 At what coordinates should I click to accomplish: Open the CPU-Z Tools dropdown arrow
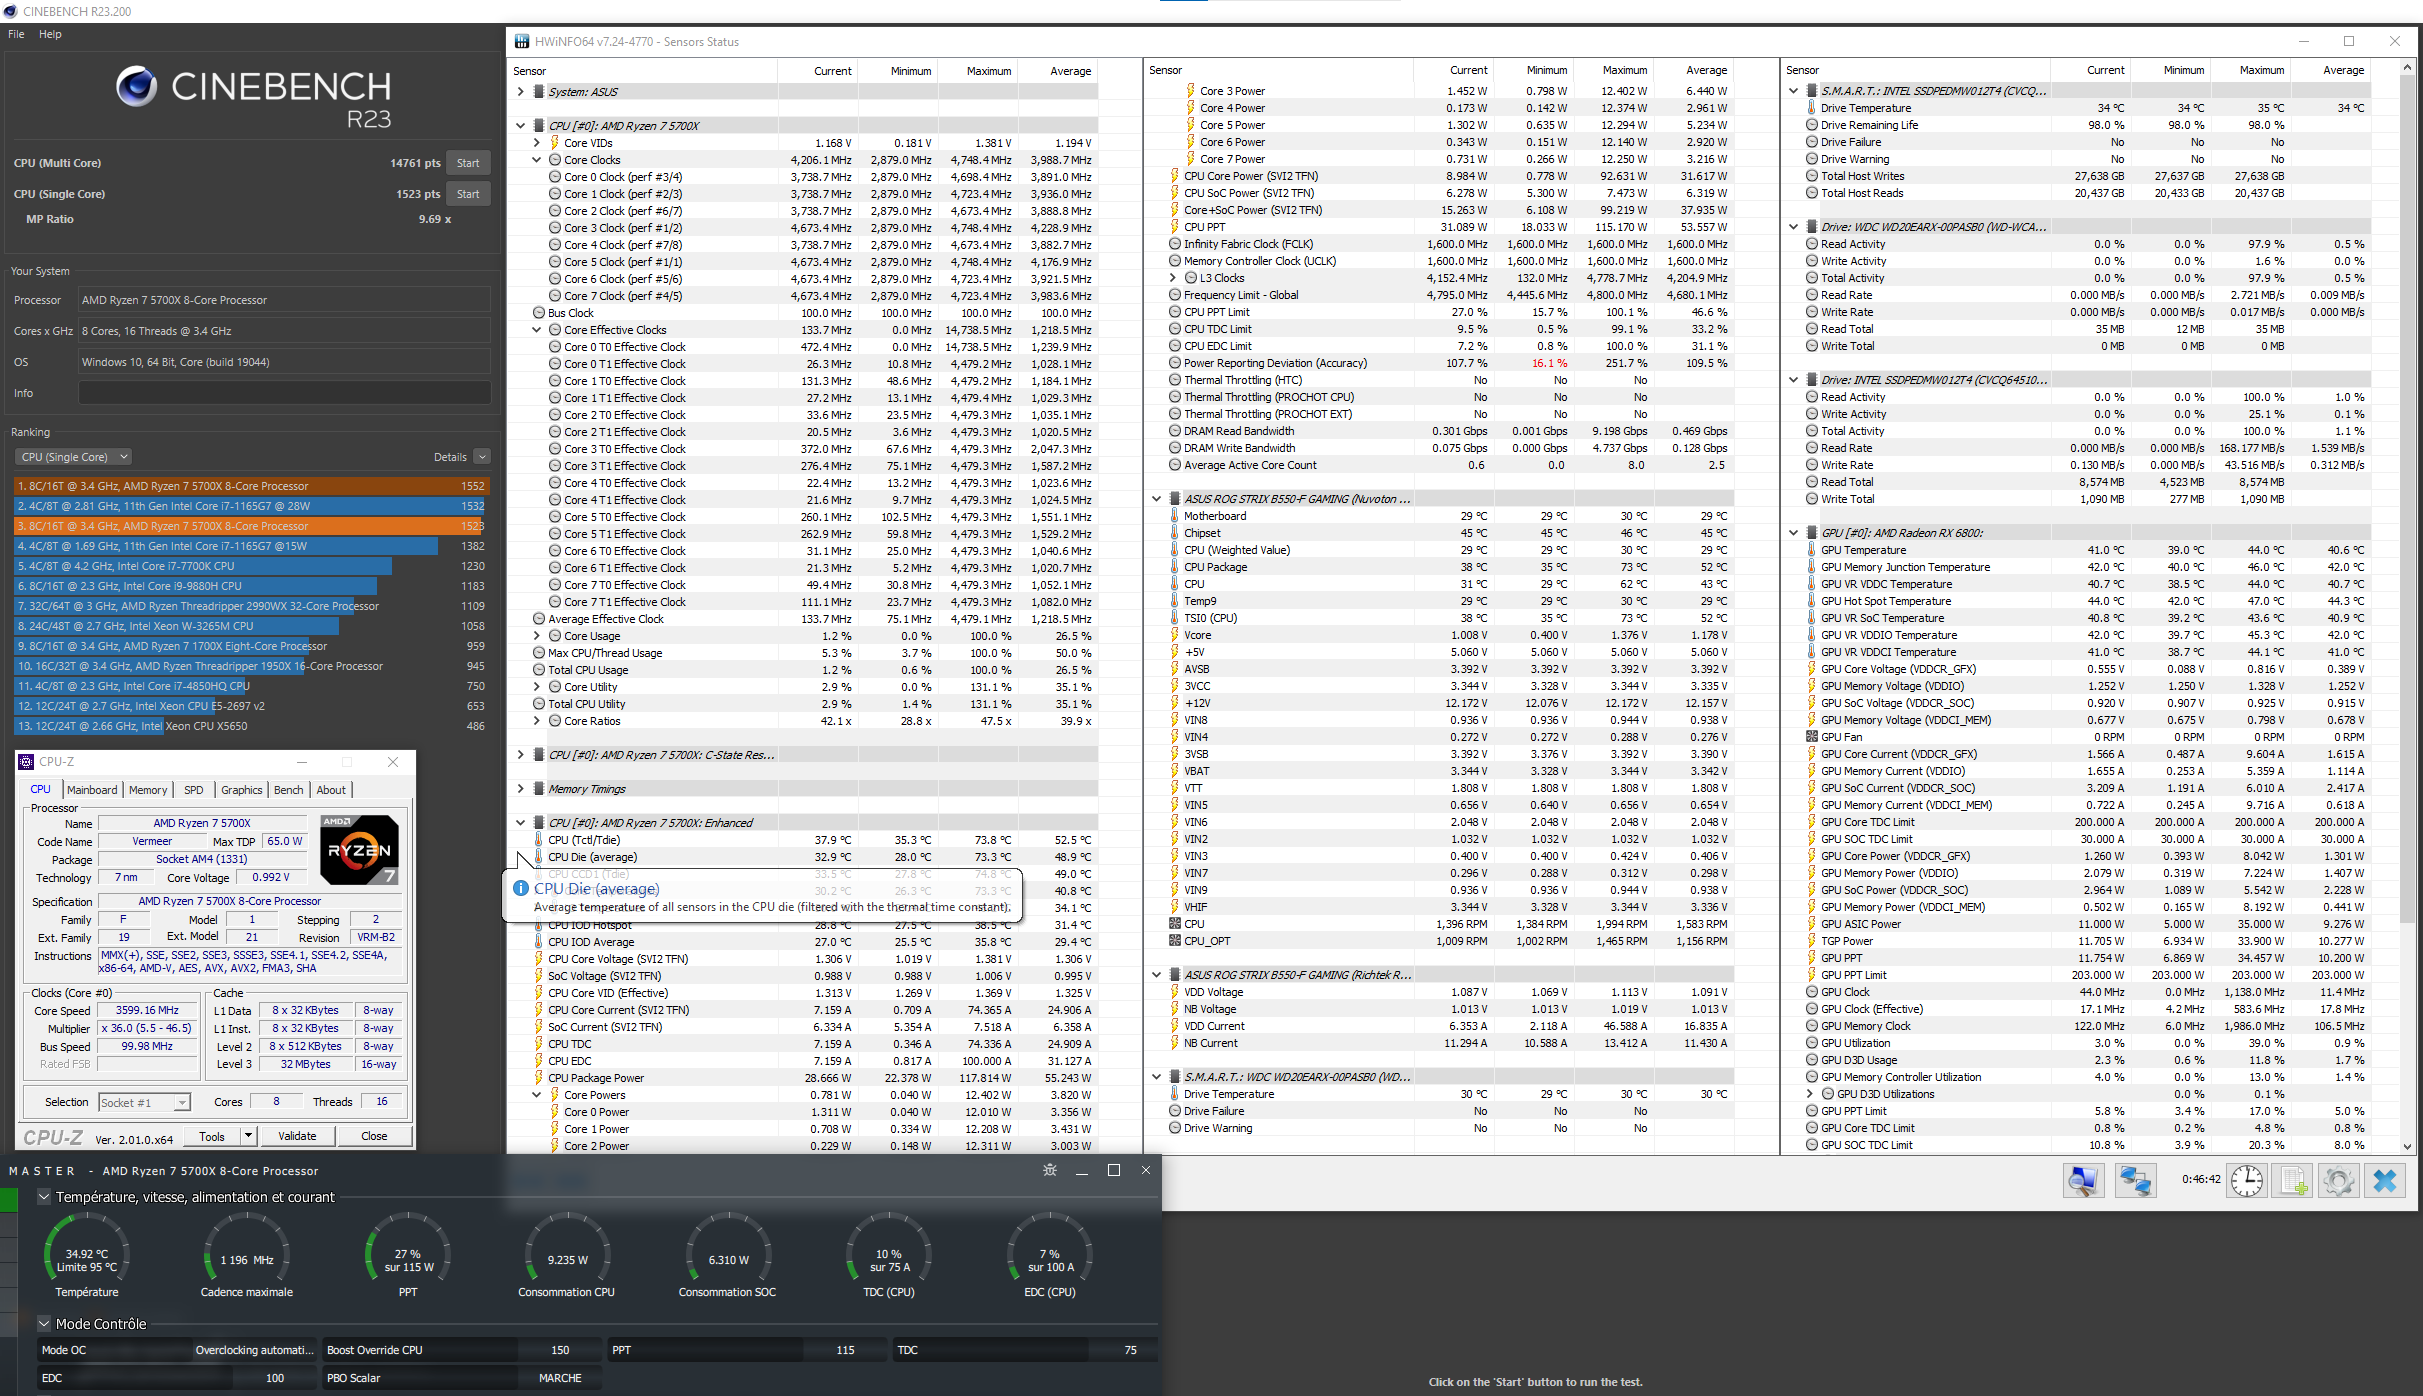point(248,1136)
